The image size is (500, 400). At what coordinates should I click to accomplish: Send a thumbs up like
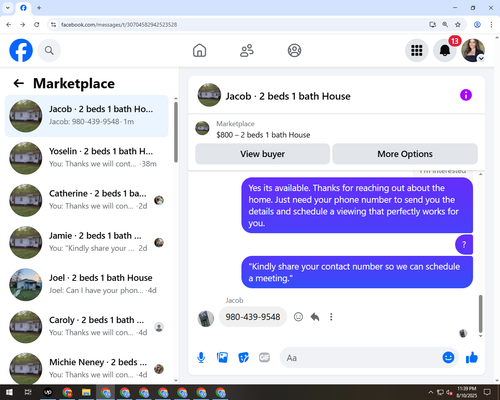coord(472,358)
